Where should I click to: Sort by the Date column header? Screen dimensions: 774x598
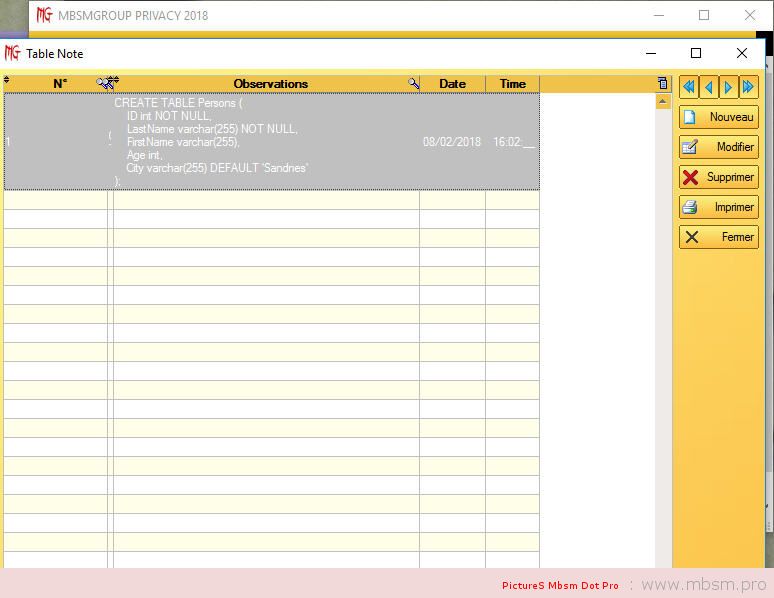coord(452,84)
